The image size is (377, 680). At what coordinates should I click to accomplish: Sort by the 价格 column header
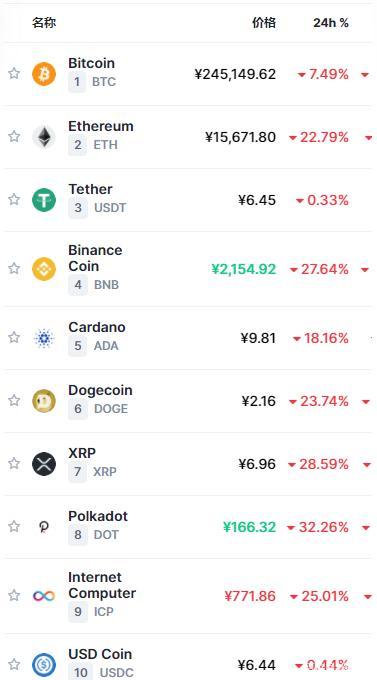click(x=264, y=23)
